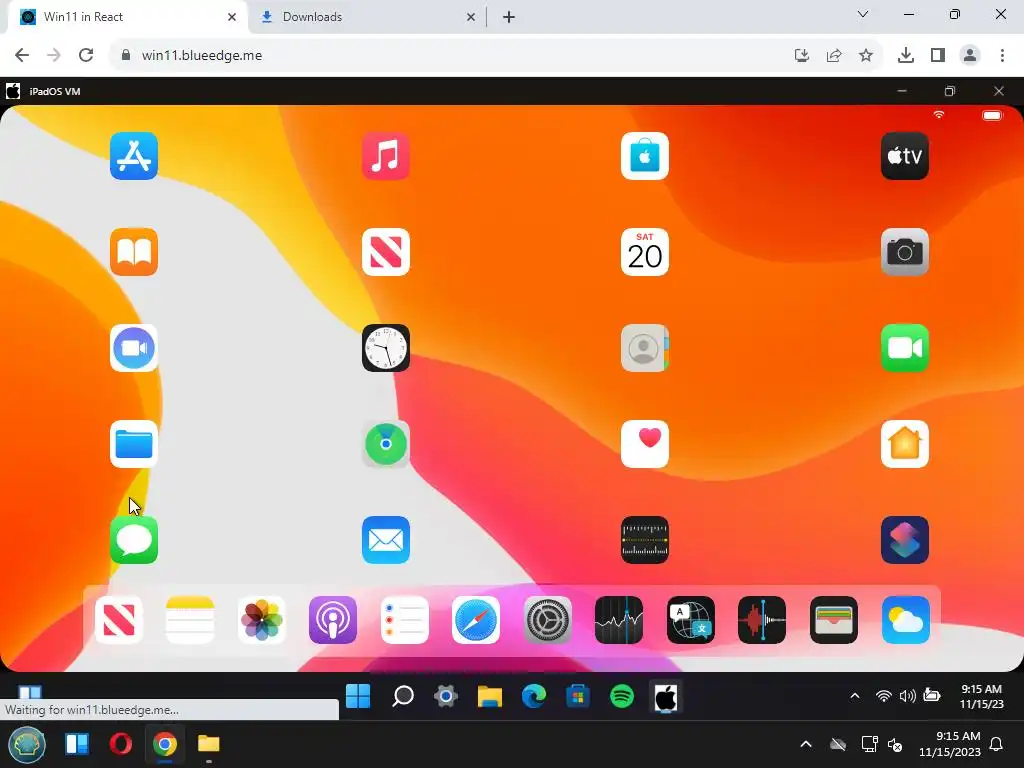Image resolution: width=1024 pixels, height=768 pixels.
Task: Launch the FaceTime app
Action: pos(904,348)
